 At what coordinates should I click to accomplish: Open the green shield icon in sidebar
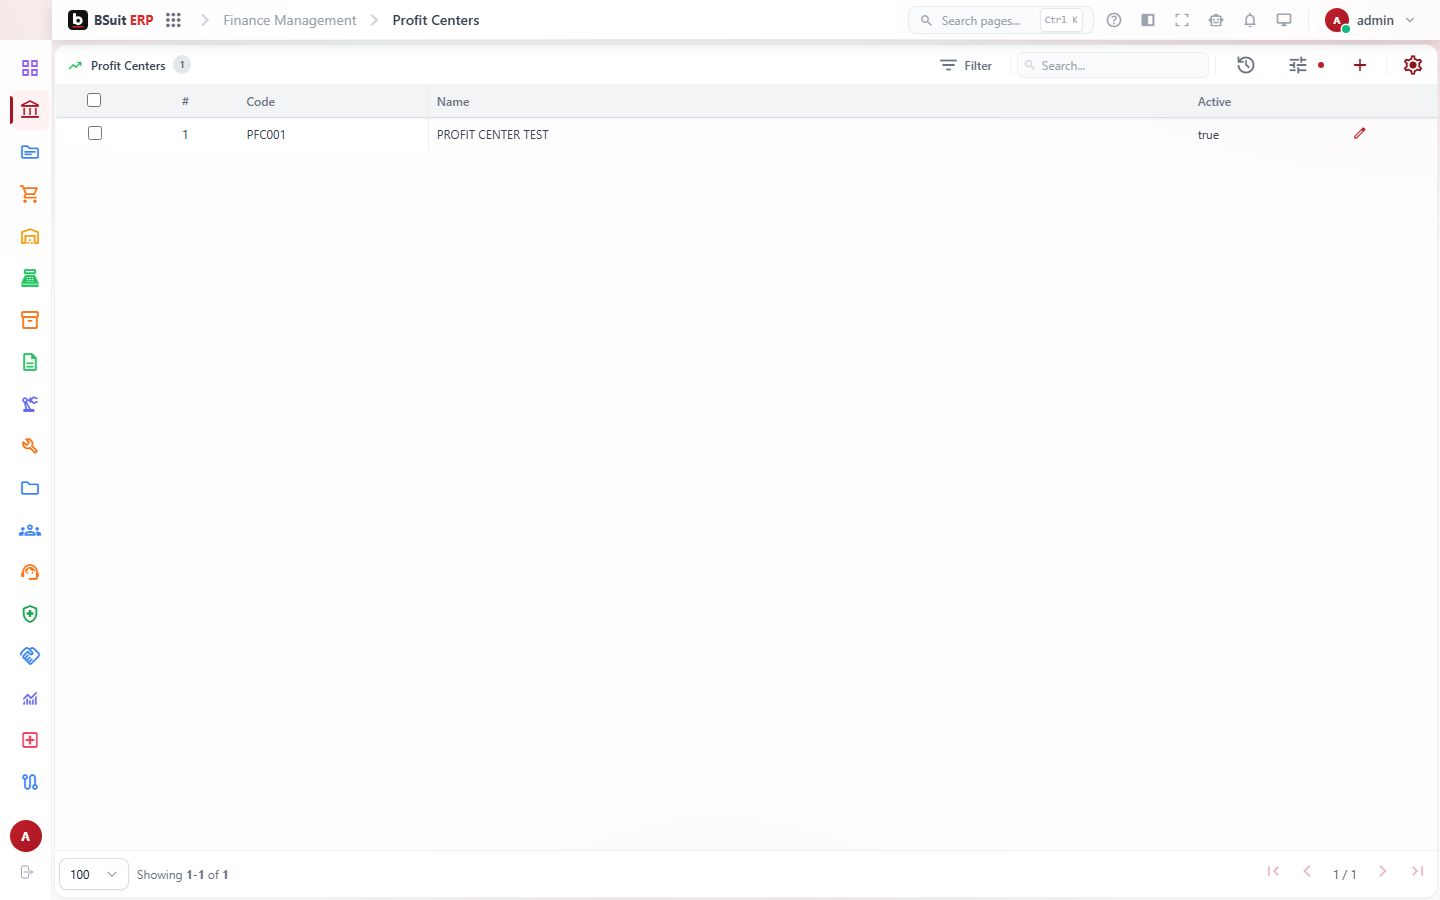(30, 614)
